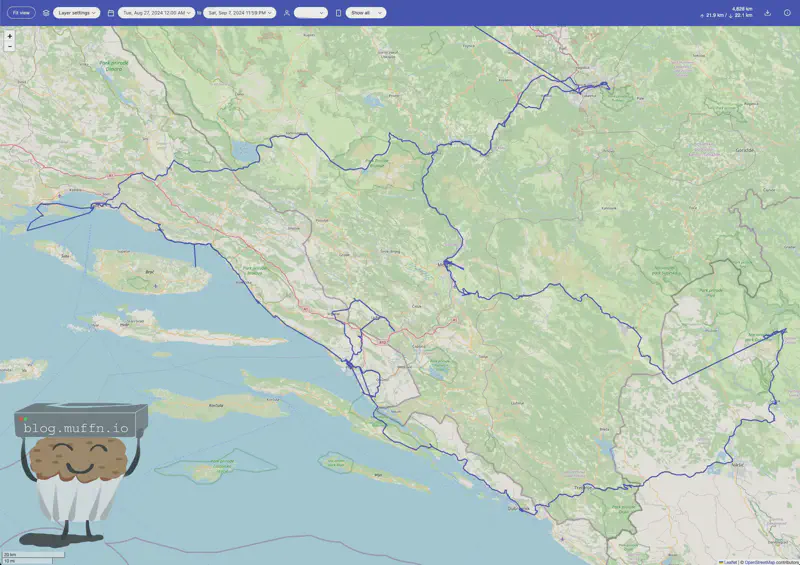Expand the Show all device filter
Screen dimensions: 800x565
point(365,13)
